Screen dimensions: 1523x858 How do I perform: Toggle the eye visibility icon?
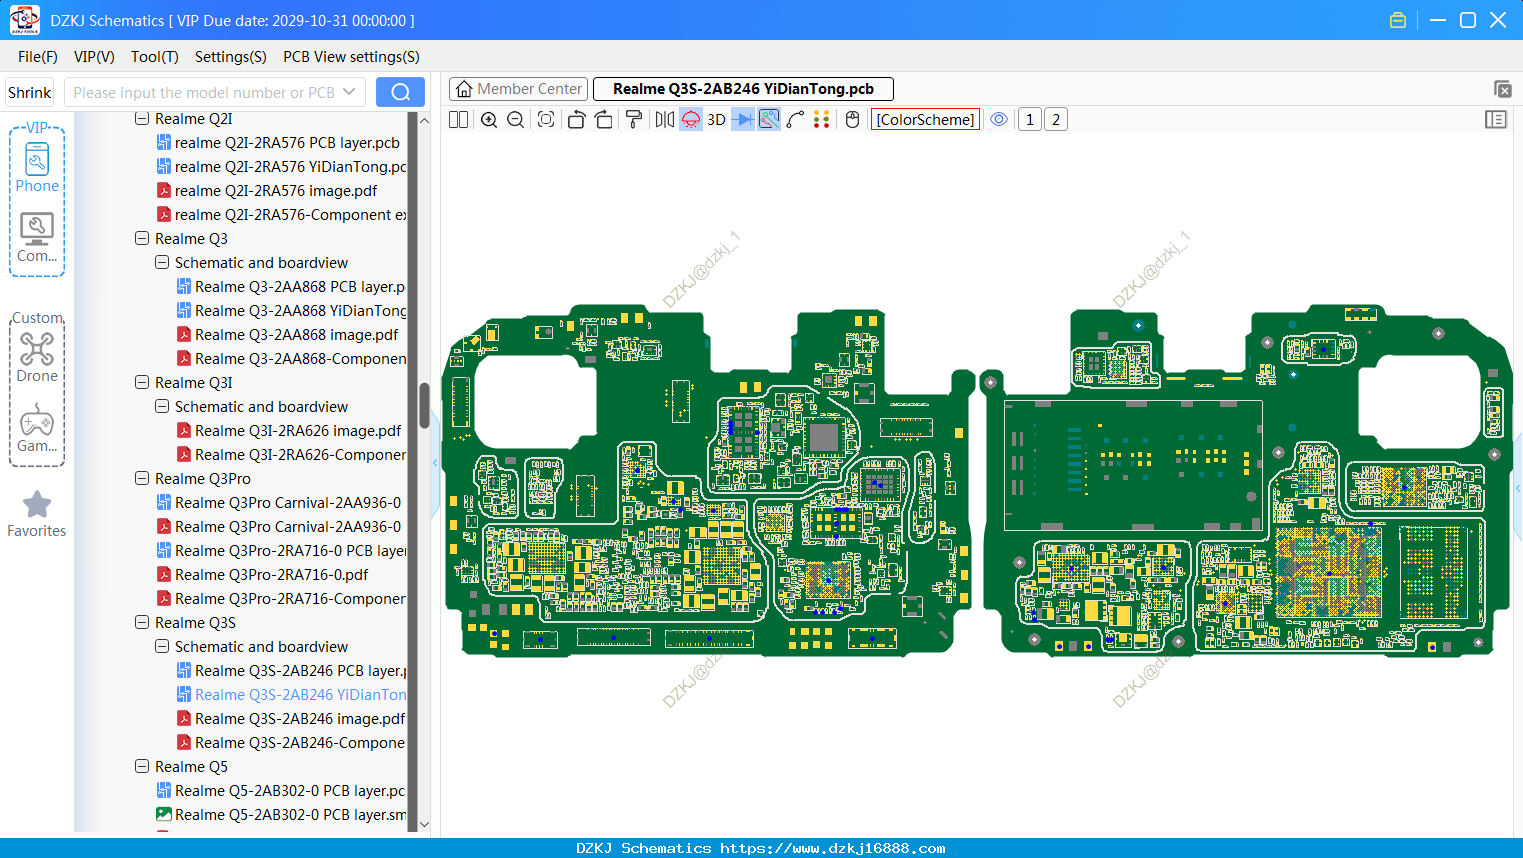point(999,120)
